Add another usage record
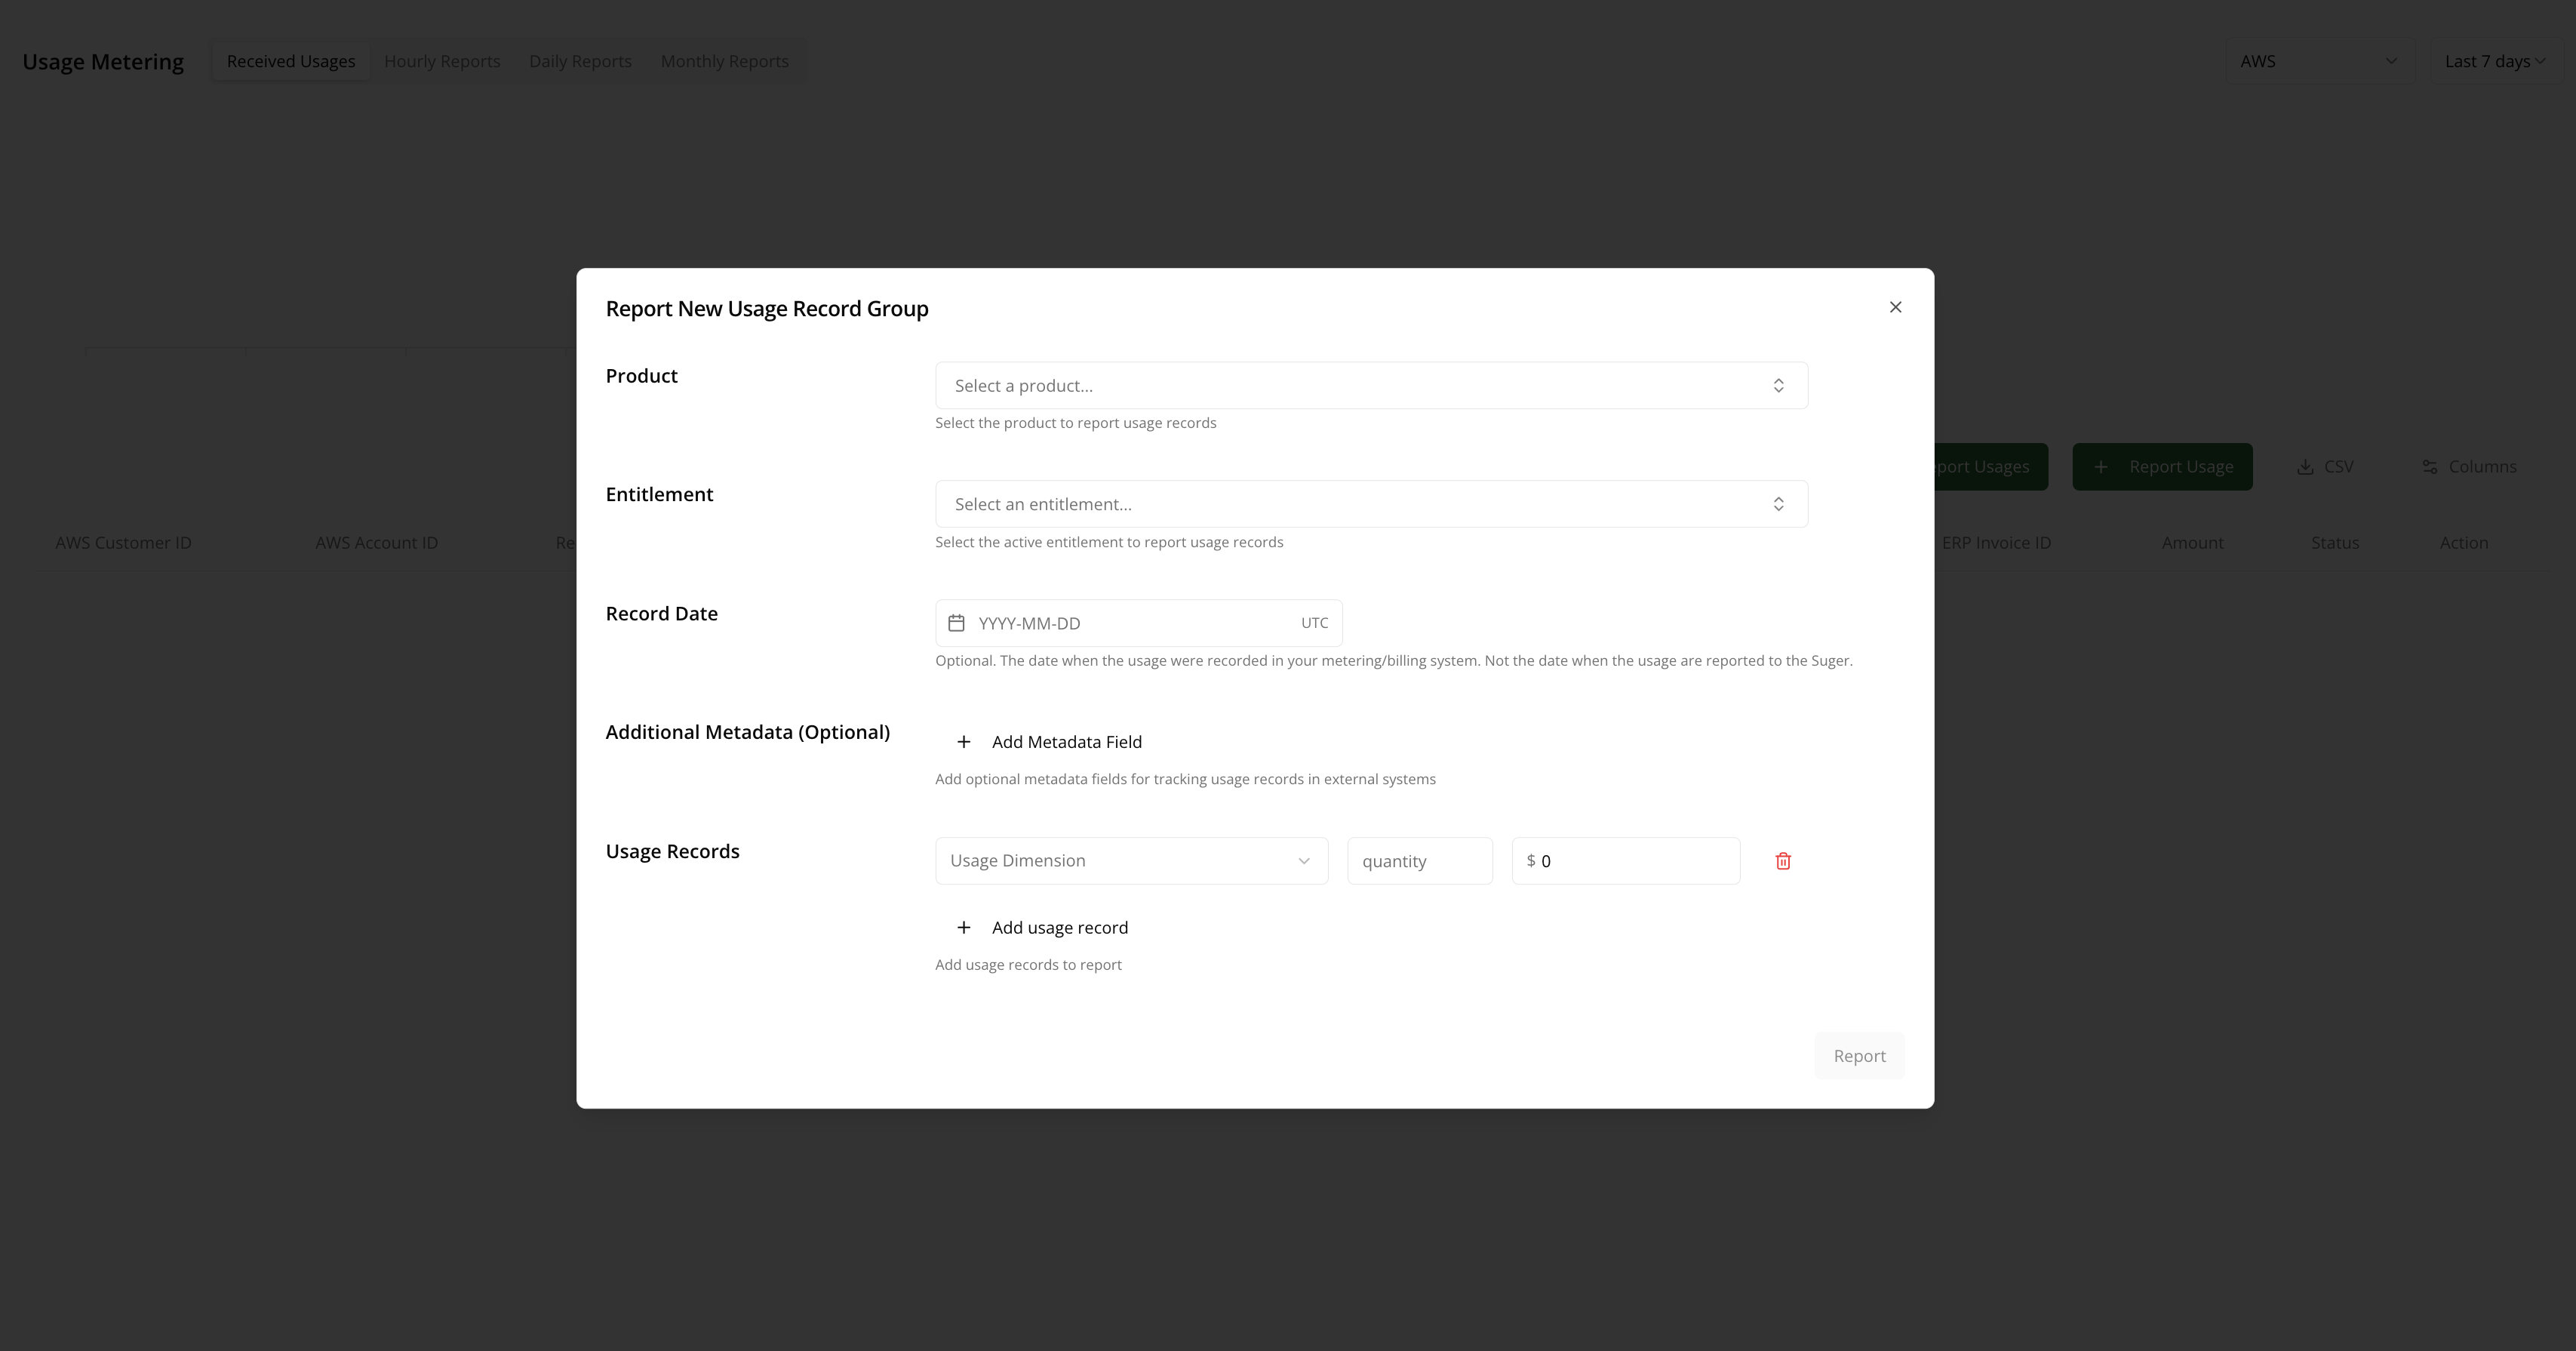 click(1041, 928)
